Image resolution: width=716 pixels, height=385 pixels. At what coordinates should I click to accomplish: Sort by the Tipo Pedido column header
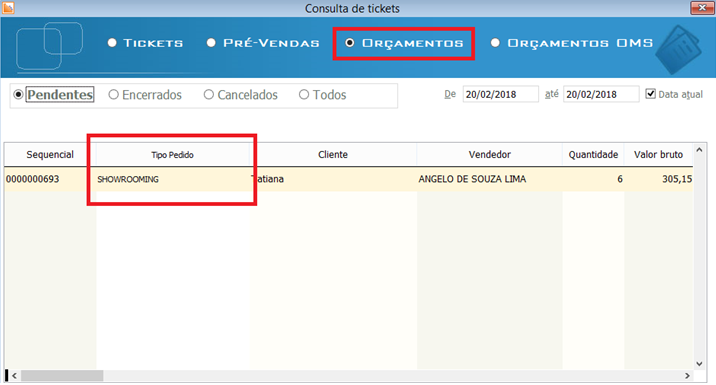coord(173,154)
